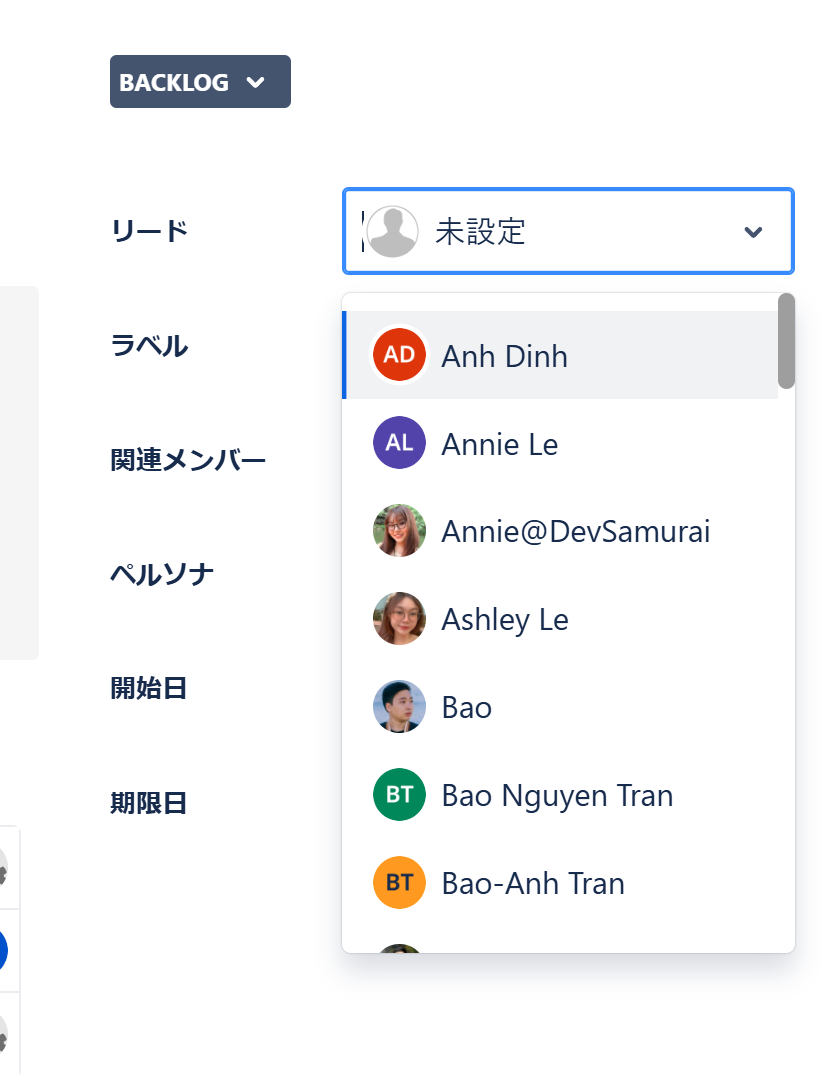Image resolution: width=839 pixels, height=1075 pixels.
Task: Click Annie Le's purple AL avatar
Action: tap(399, 443)
